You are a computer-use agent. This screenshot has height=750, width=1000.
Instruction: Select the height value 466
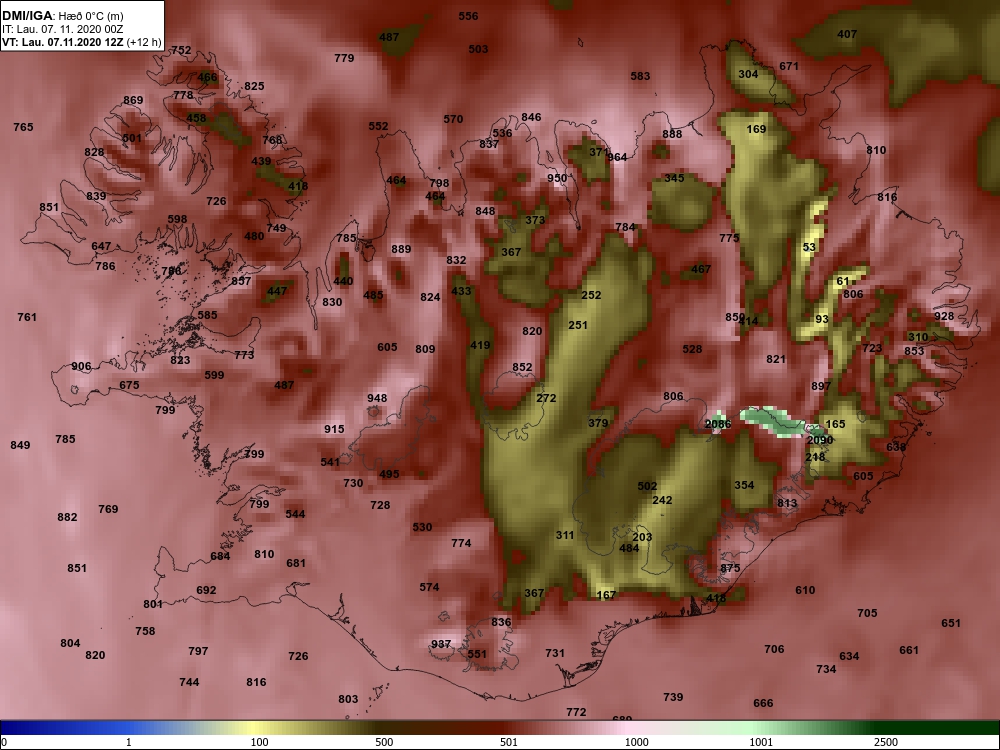click(207, 77)
